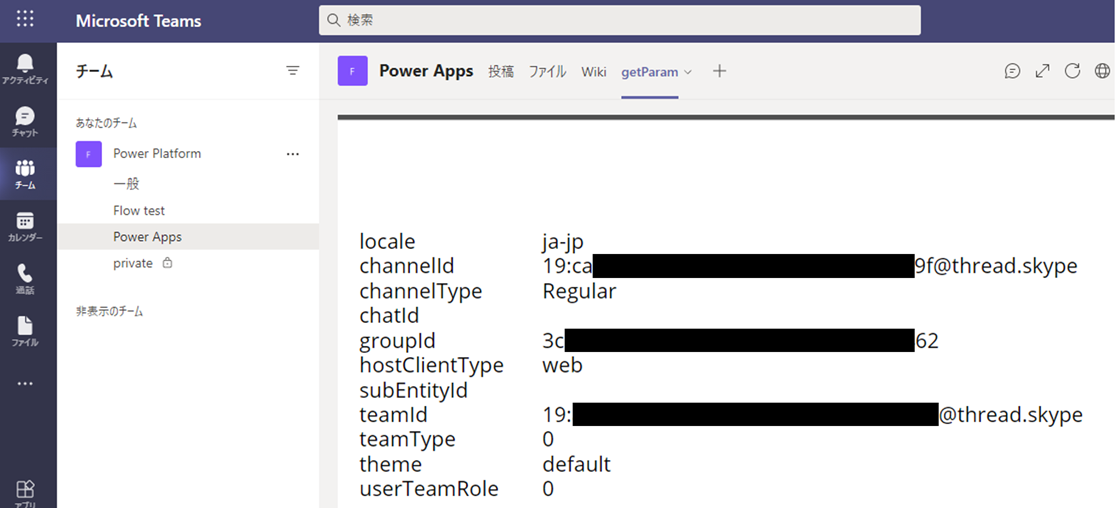This screenshot has width=1116, height=508.
Task: Click the Power Platform team avatar
Action: coord(88,154)
